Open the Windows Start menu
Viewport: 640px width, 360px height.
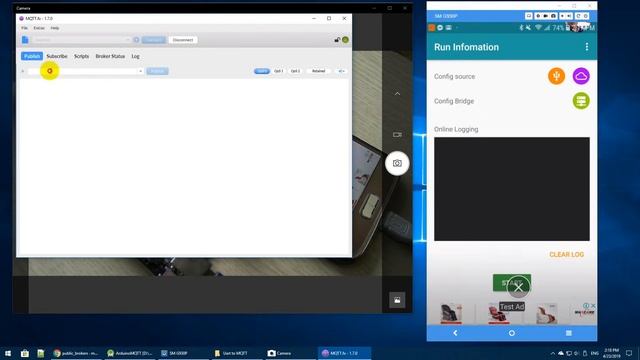[8, 353]
